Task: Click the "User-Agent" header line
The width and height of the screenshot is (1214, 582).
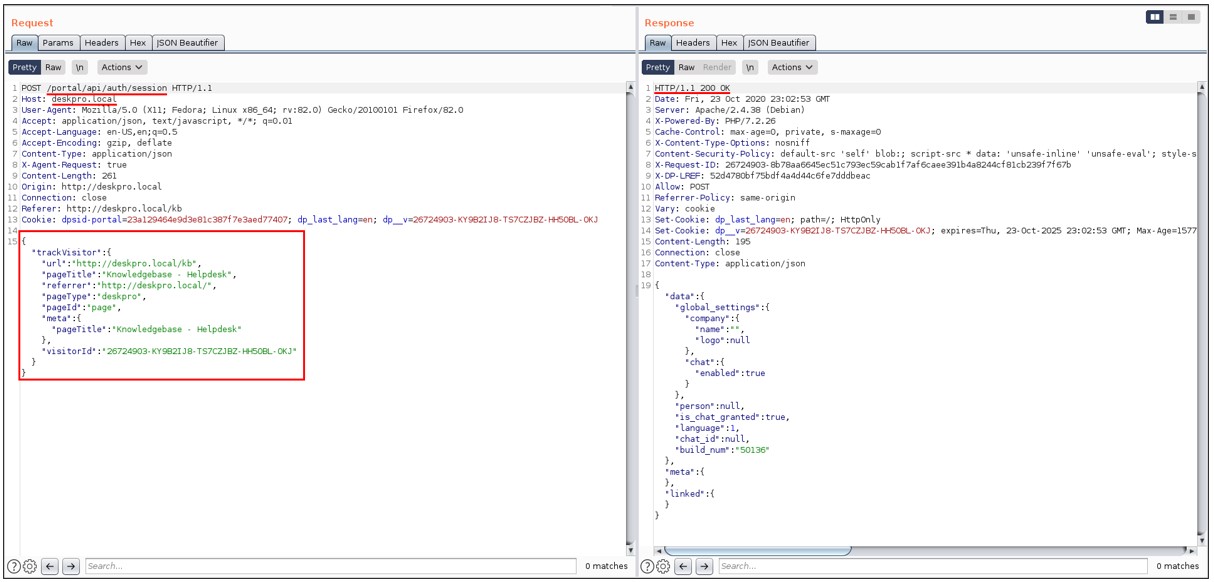Action: 242,110
